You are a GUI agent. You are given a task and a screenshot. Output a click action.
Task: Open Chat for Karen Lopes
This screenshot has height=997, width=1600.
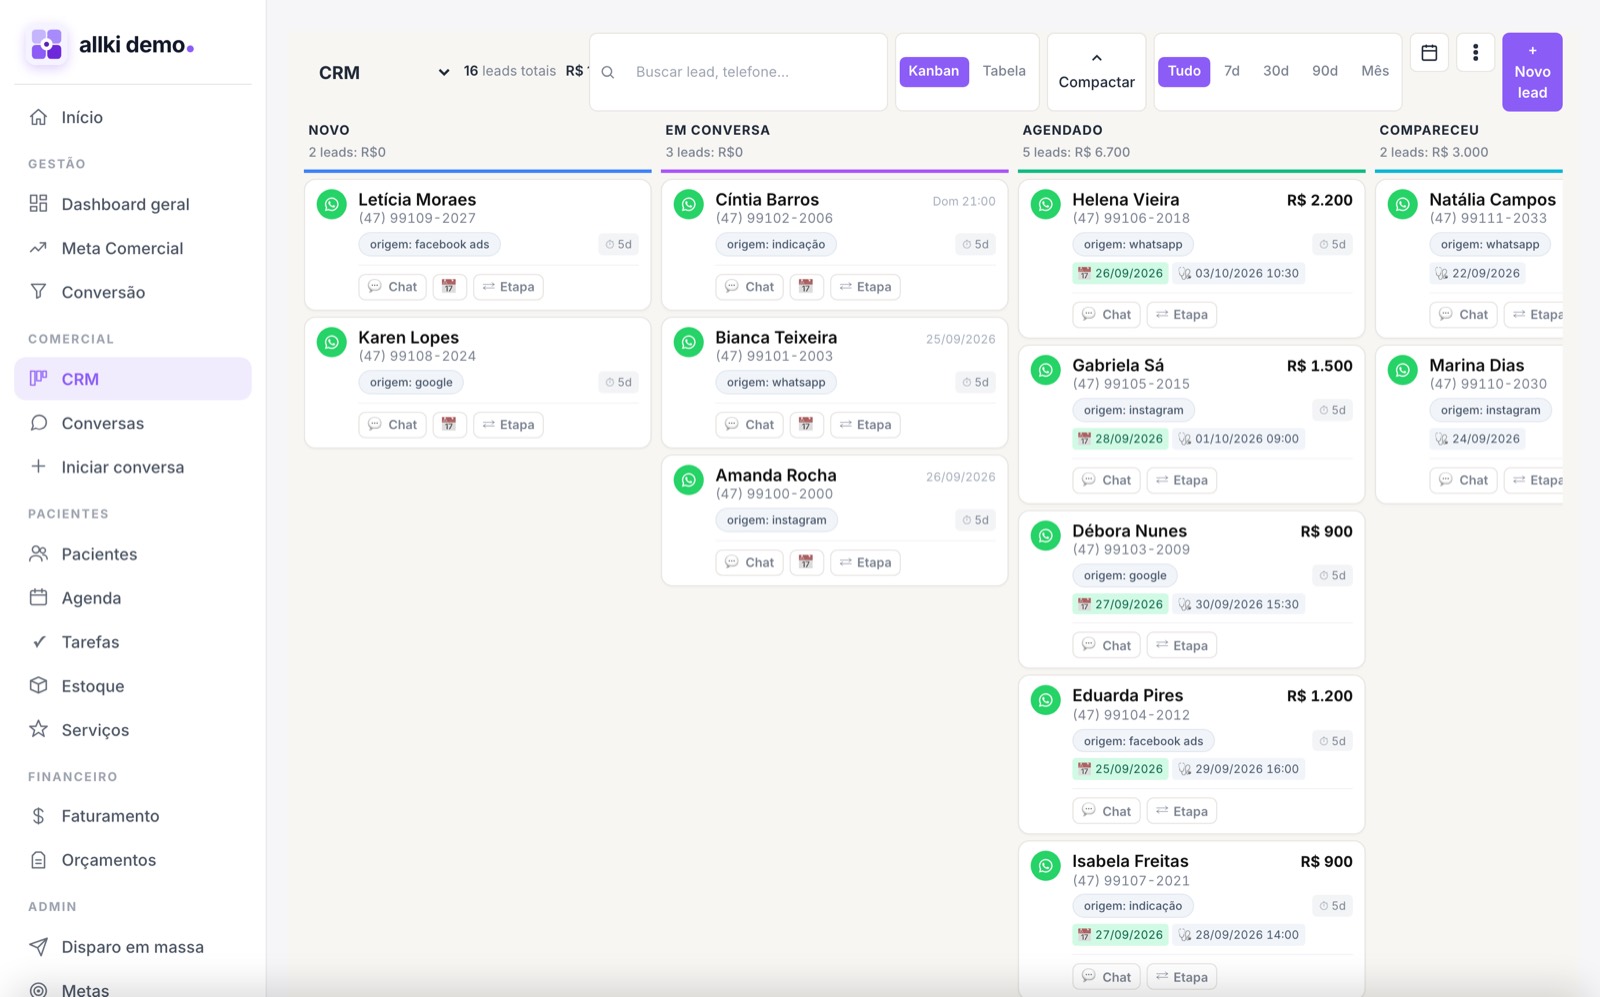tap(393, 425)
